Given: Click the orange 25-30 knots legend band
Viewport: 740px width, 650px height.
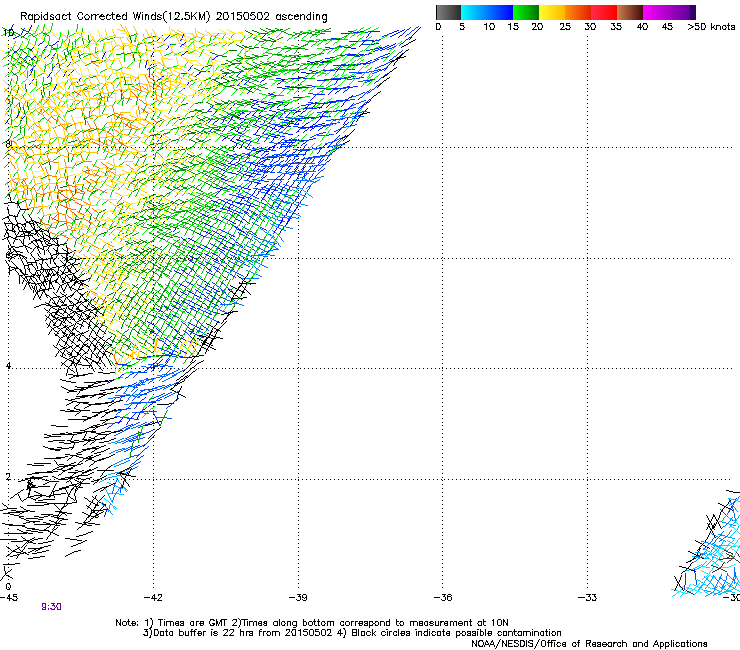Looking at the screenshot, I should [578, 12].
